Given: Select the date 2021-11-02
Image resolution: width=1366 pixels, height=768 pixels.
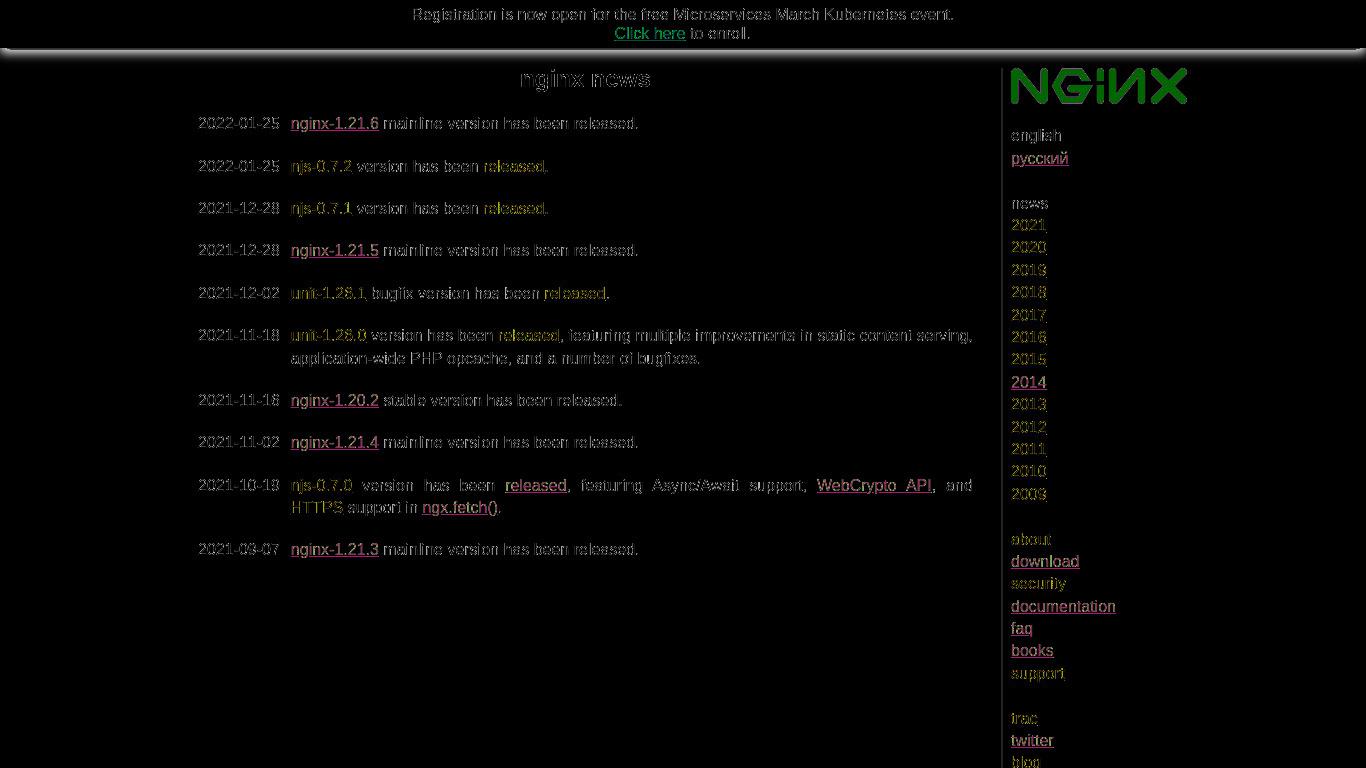Looking at the screenshot, I should (239, 443).
